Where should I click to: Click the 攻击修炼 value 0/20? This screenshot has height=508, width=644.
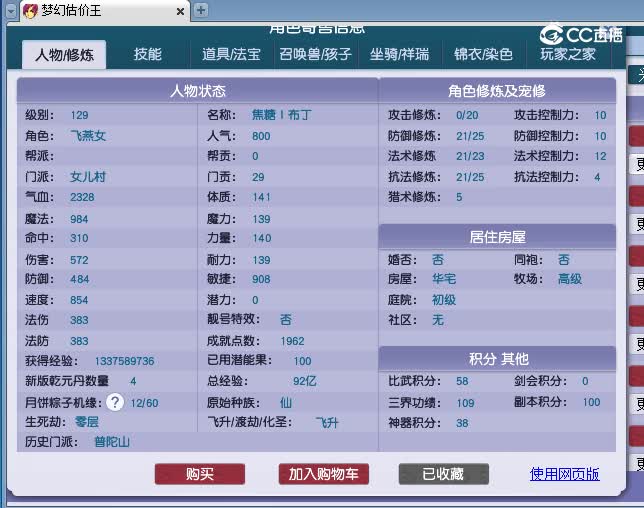pyautogui.click(x=467, y=115)
